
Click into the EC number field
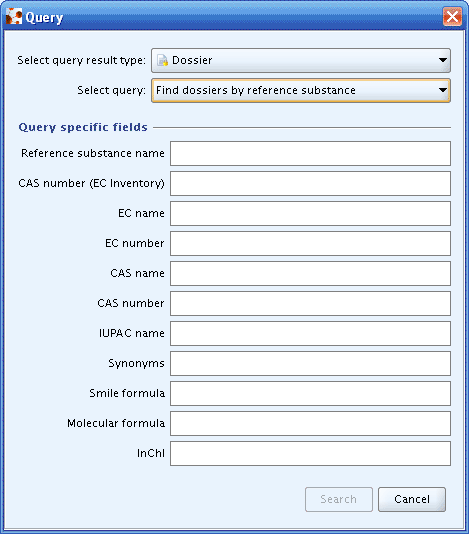pyautogui.click(x=310, y=244)
